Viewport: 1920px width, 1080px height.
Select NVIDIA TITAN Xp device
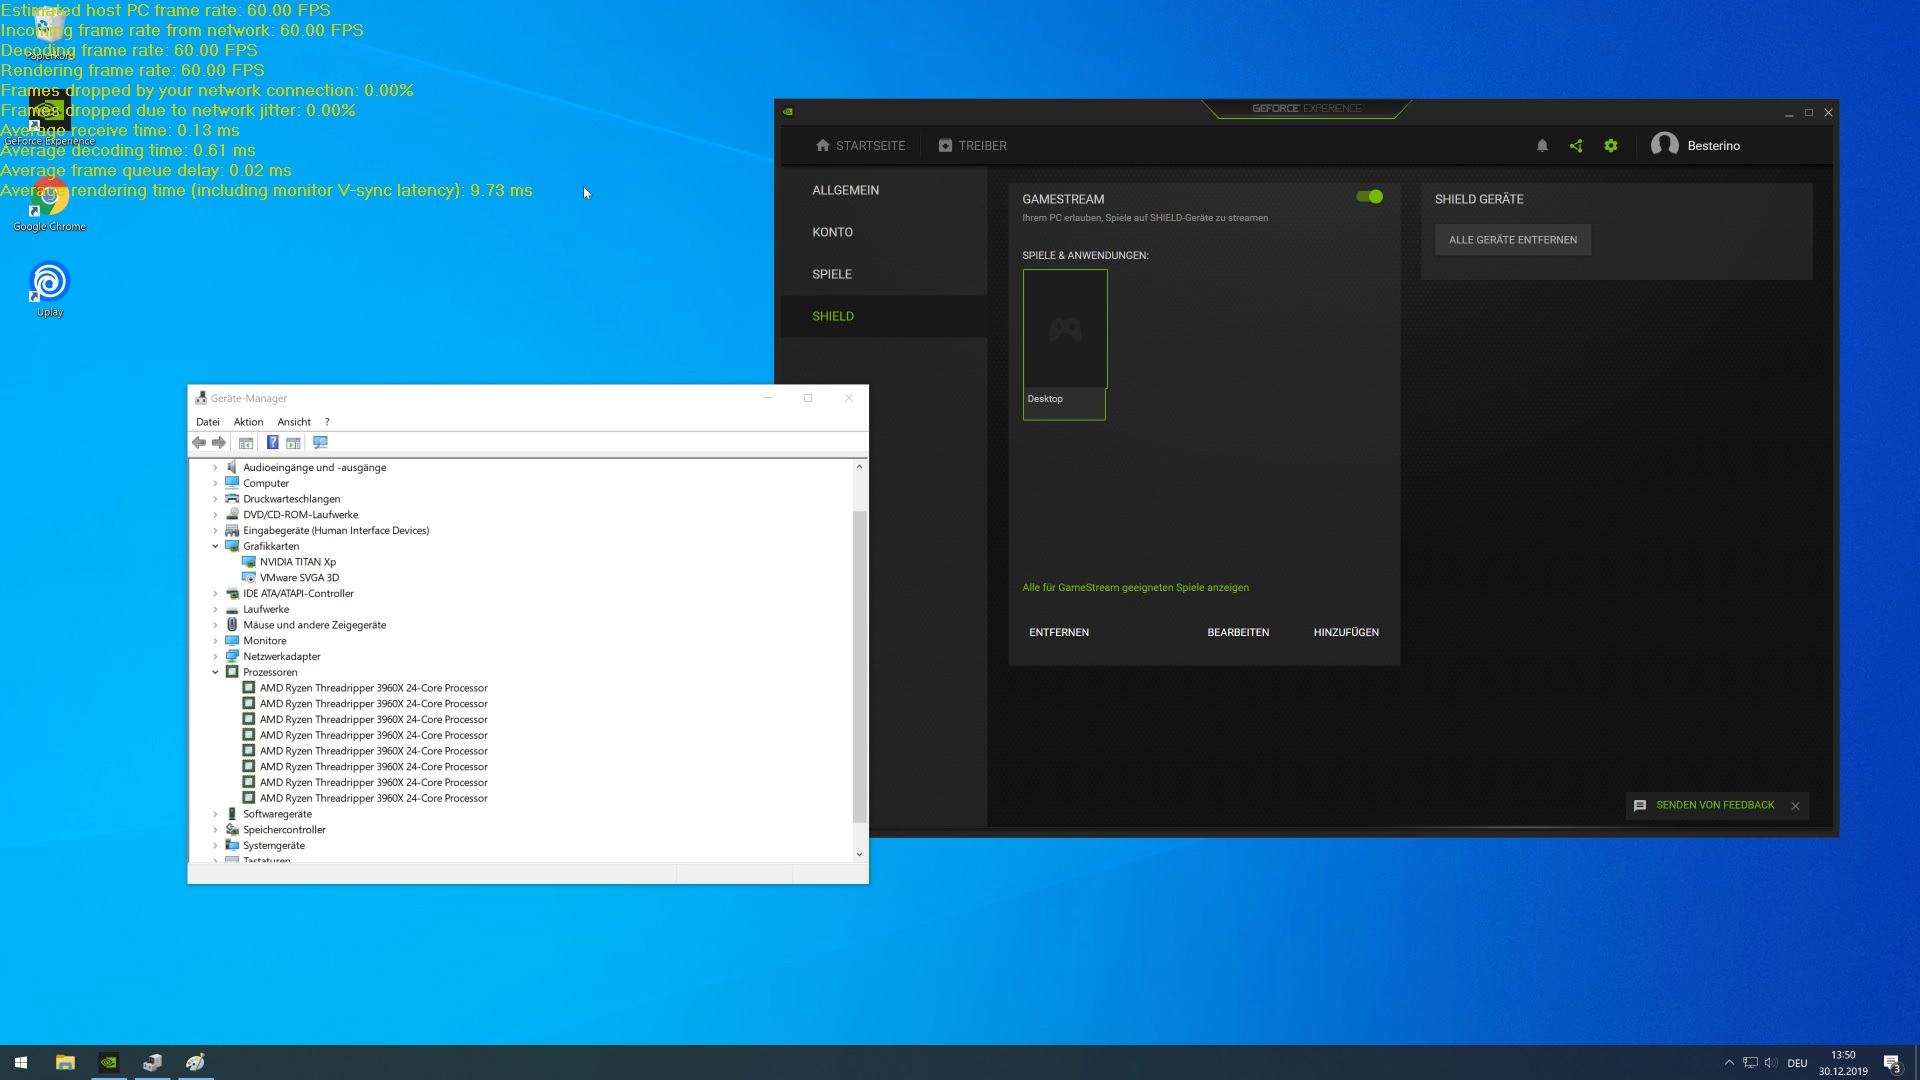(x=297, y=562)
